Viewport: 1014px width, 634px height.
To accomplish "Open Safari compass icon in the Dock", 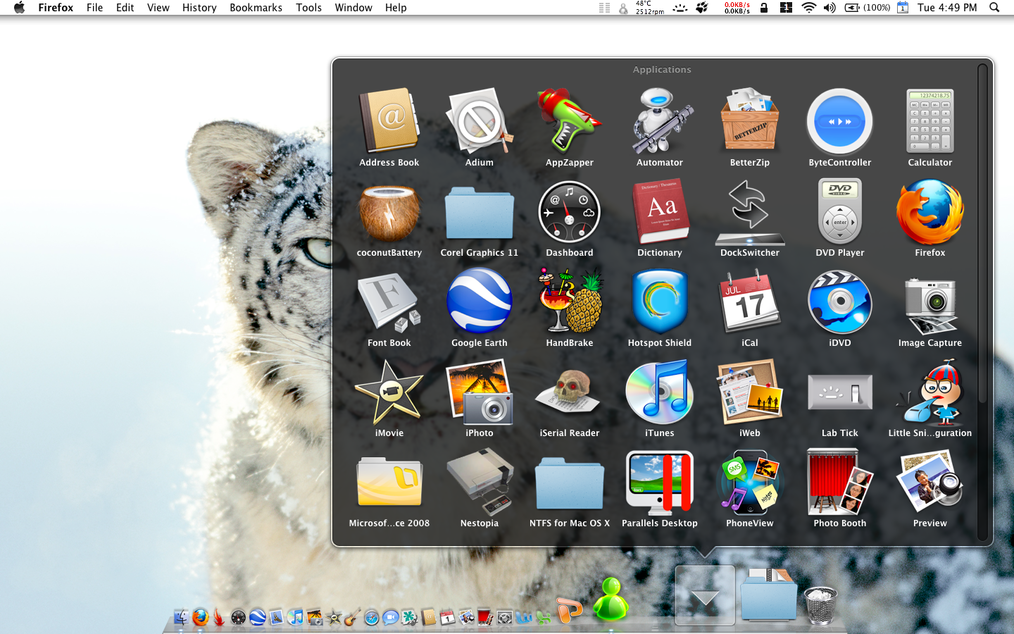I will pos(371,617).
